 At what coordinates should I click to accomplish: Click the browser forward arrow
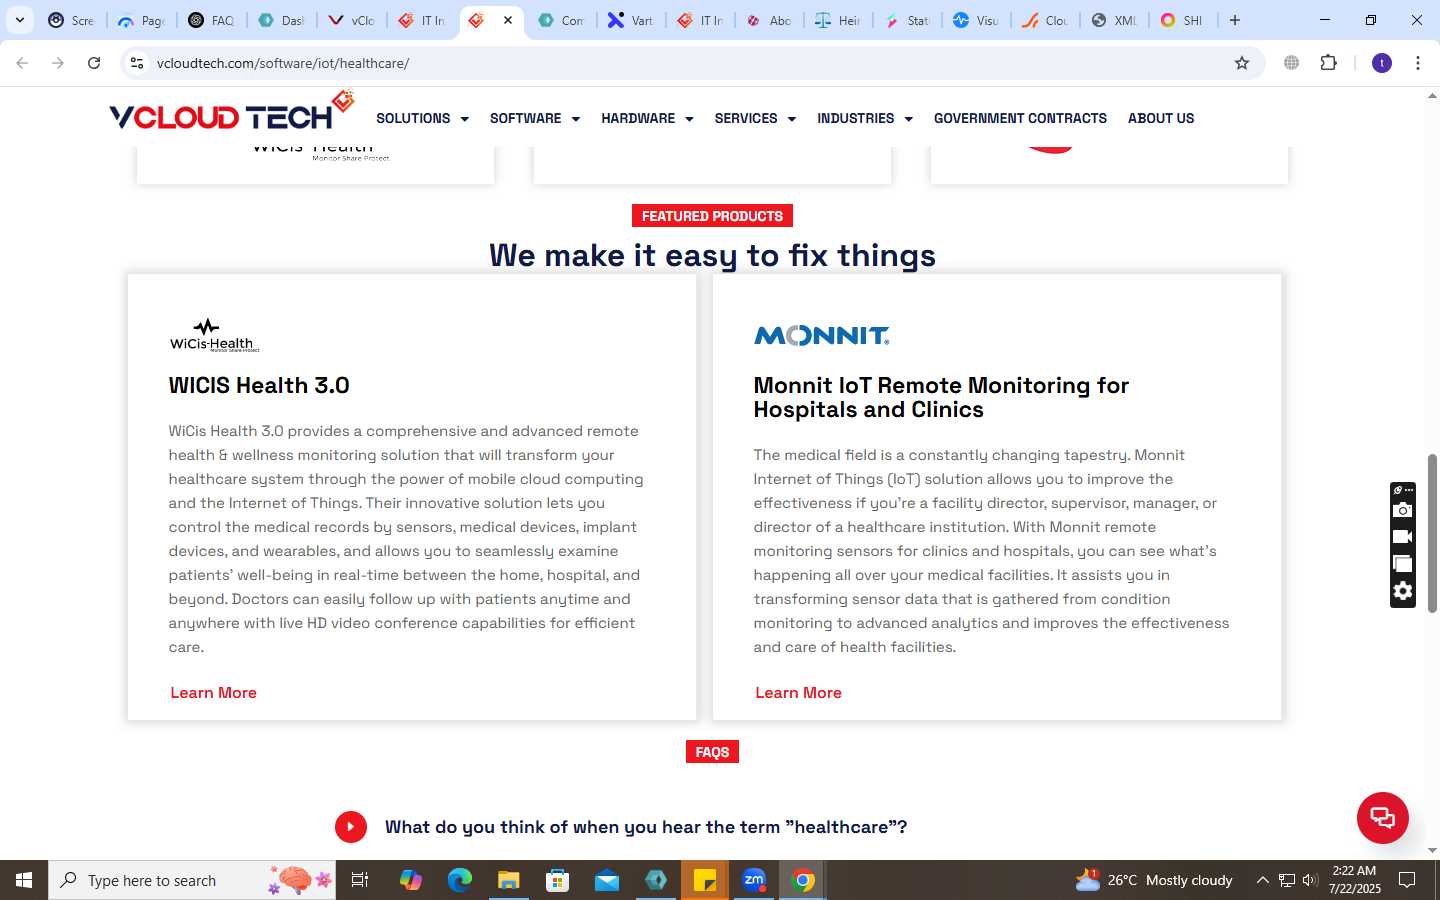(58, 63)
